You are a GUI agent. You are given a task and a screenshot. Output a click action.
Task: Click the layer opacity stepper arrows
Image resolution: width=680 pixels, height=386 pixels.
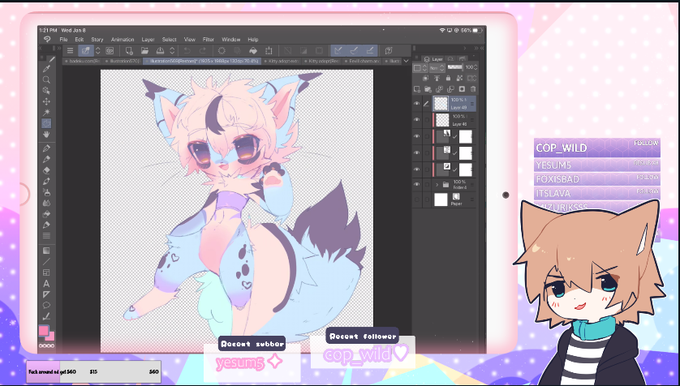(x=476, y=68)
